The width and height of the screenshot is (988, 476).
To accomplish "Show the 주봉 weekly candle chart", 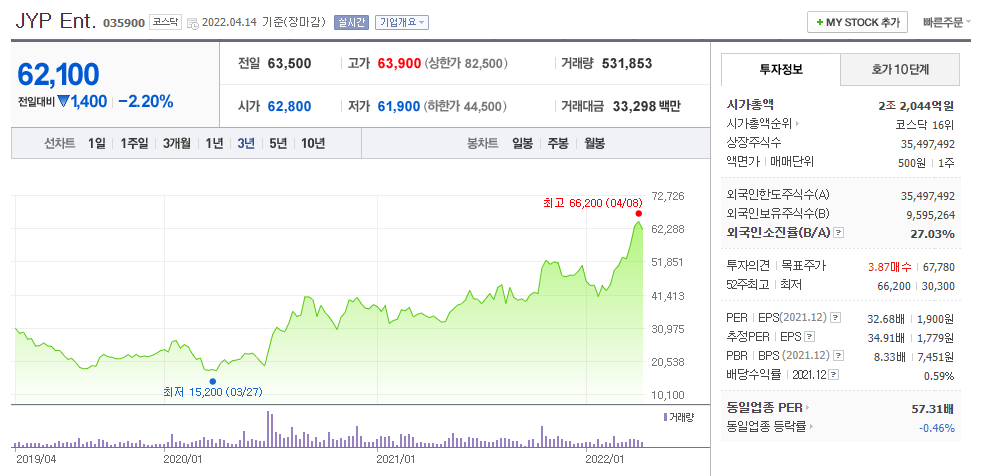I will [558, 143].
